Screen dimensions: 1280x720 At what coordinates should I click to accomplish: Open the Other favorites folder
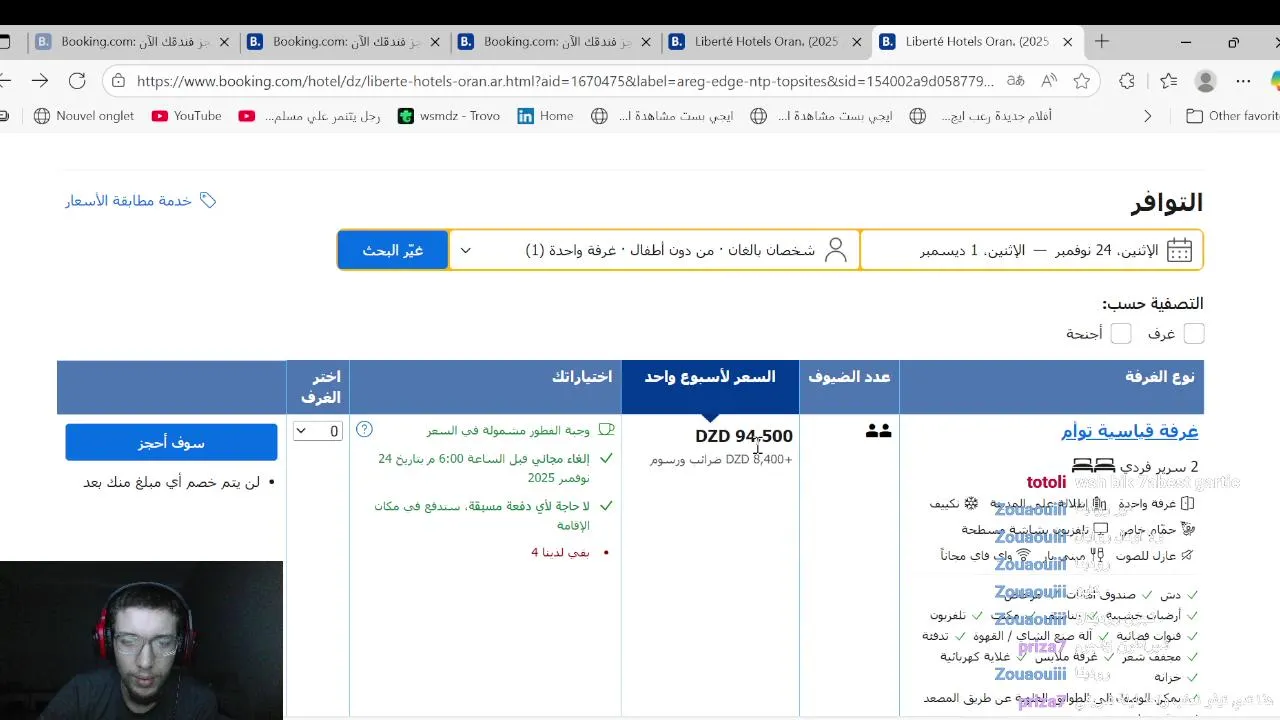point(1232,116)
